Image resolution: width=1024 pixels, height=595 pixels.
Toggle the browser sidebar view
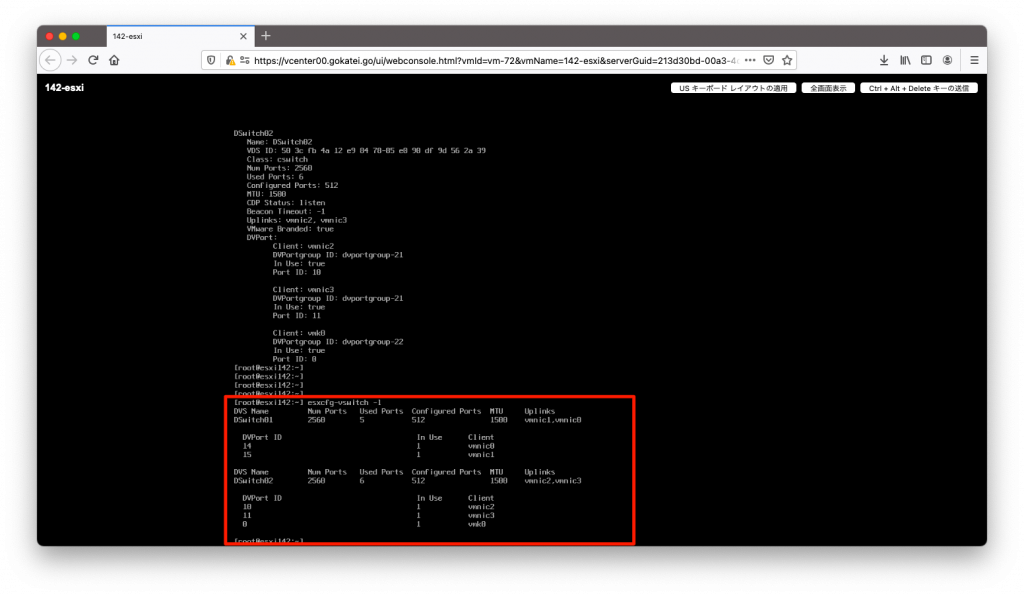click(926, 60)
